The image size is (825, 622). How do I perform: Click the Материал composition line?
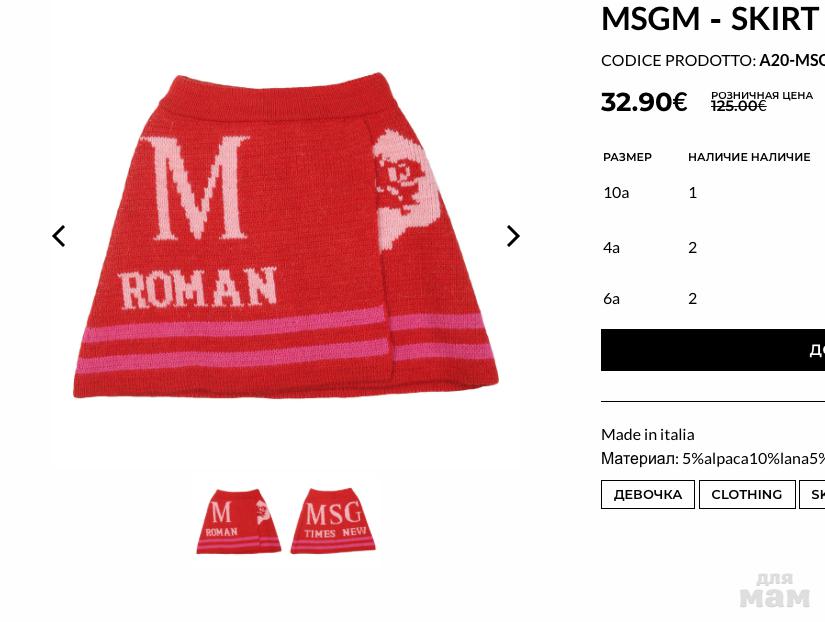713,459
